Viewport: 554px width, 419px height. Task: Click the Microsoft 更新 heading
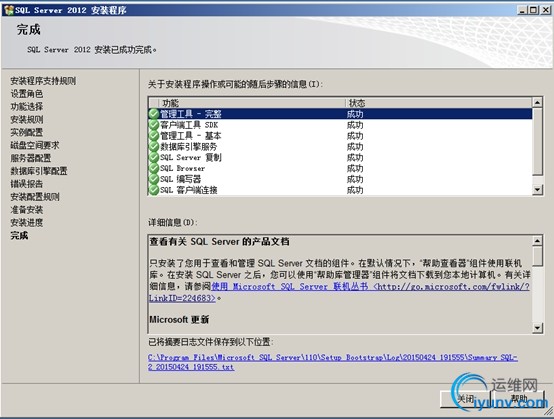click(179, 319)
